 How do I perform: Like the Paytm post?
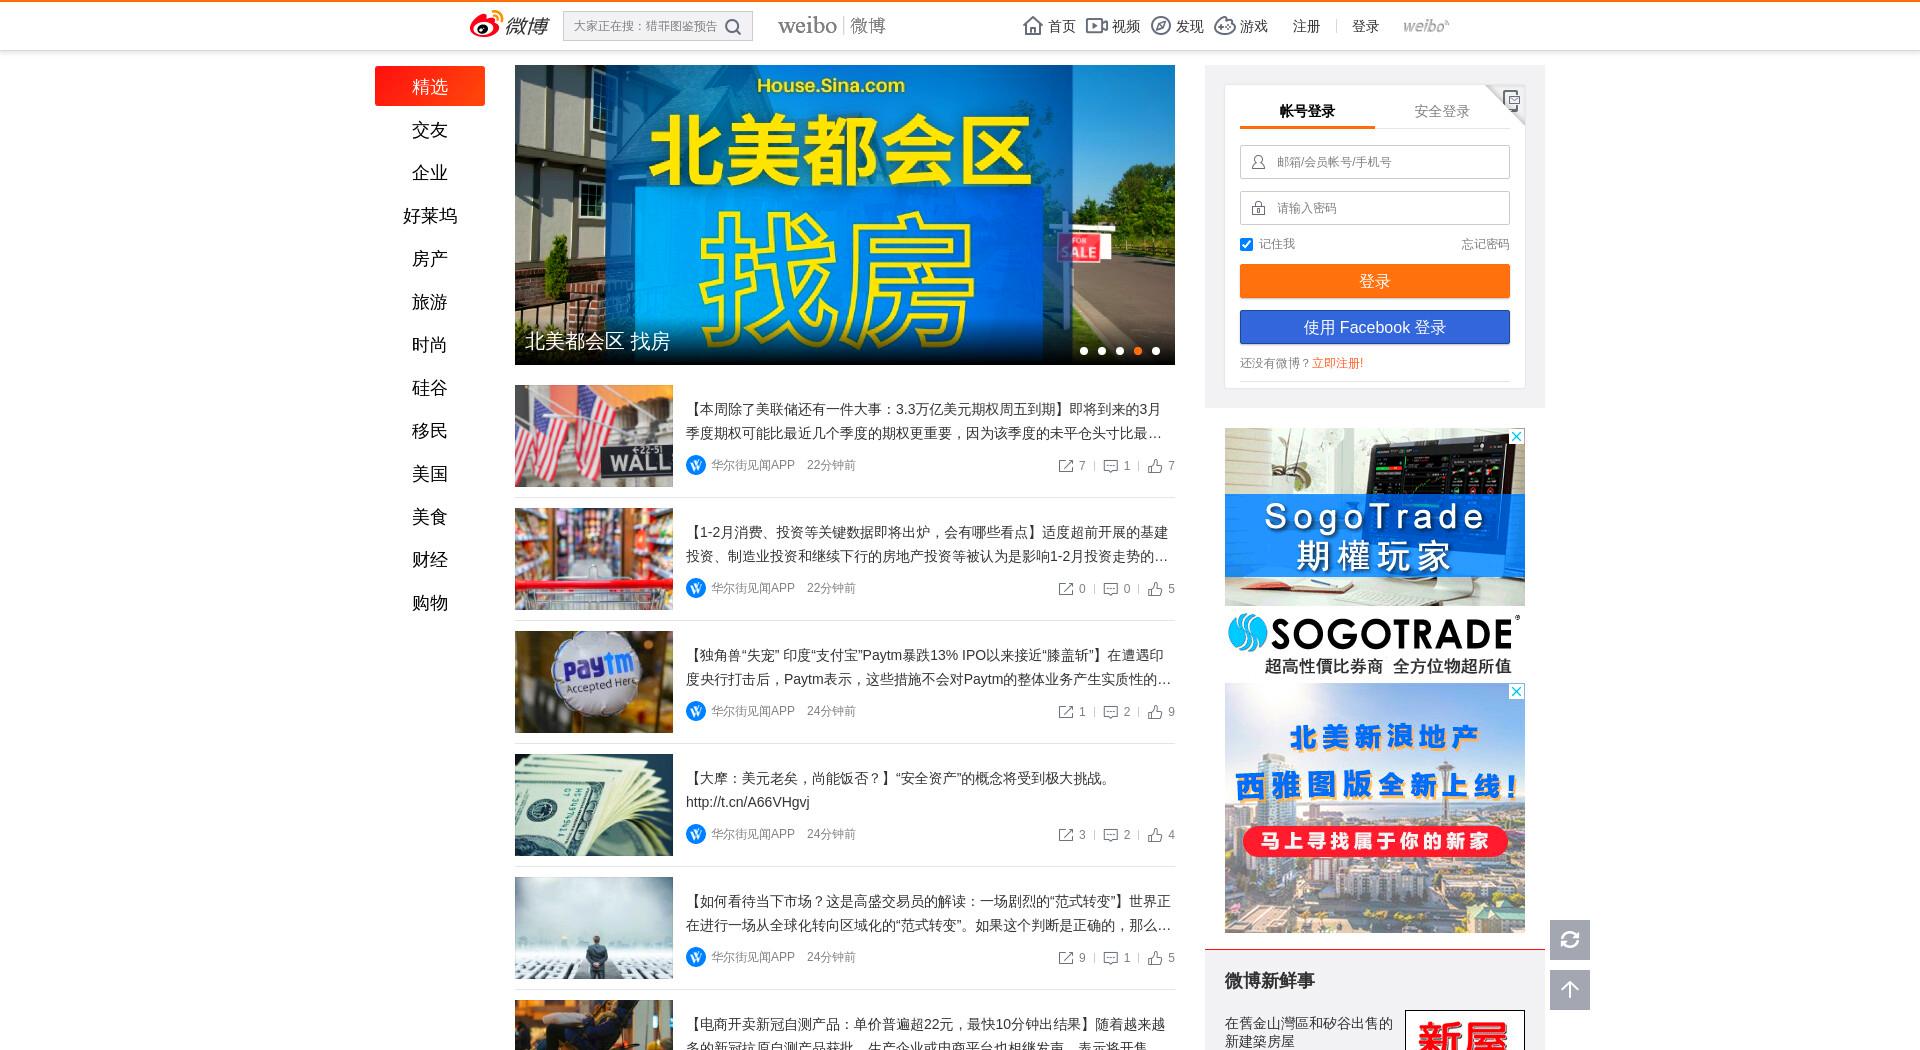(x=1155, y=712)
